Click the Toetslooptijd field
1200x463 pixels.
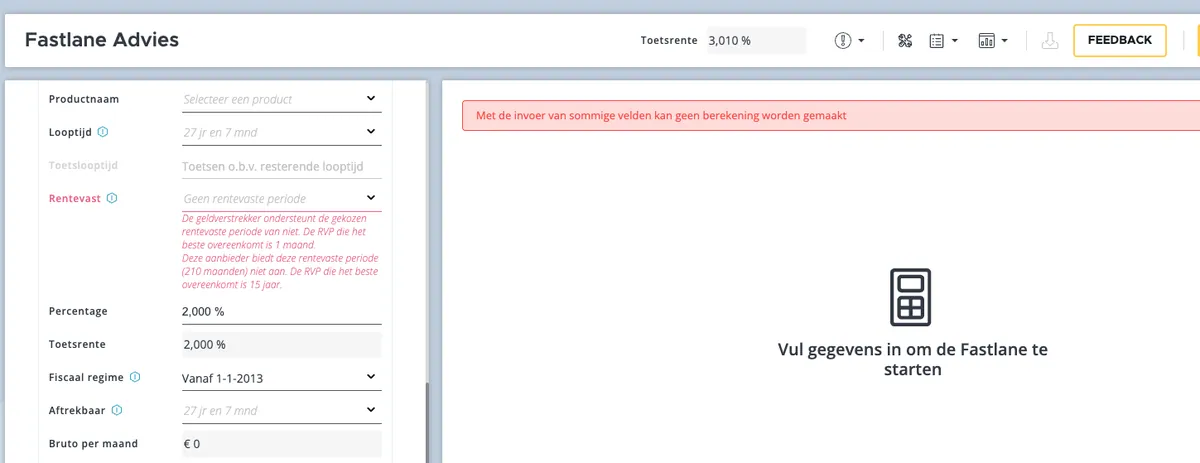(281, 166)
